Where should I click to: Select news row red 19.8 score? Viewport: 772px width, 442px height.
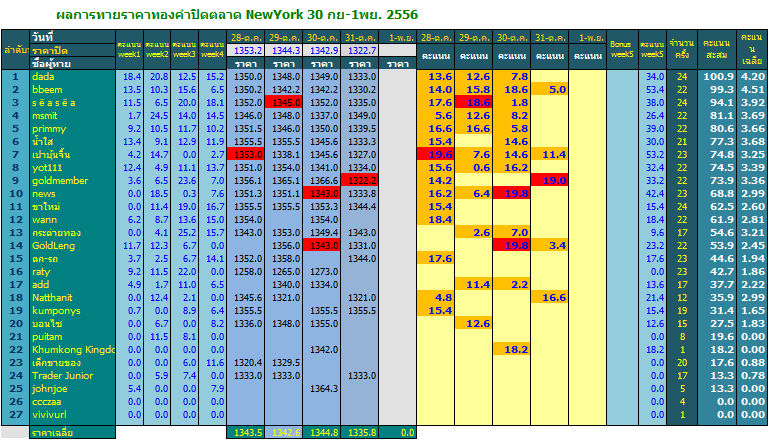click(512, 193)
